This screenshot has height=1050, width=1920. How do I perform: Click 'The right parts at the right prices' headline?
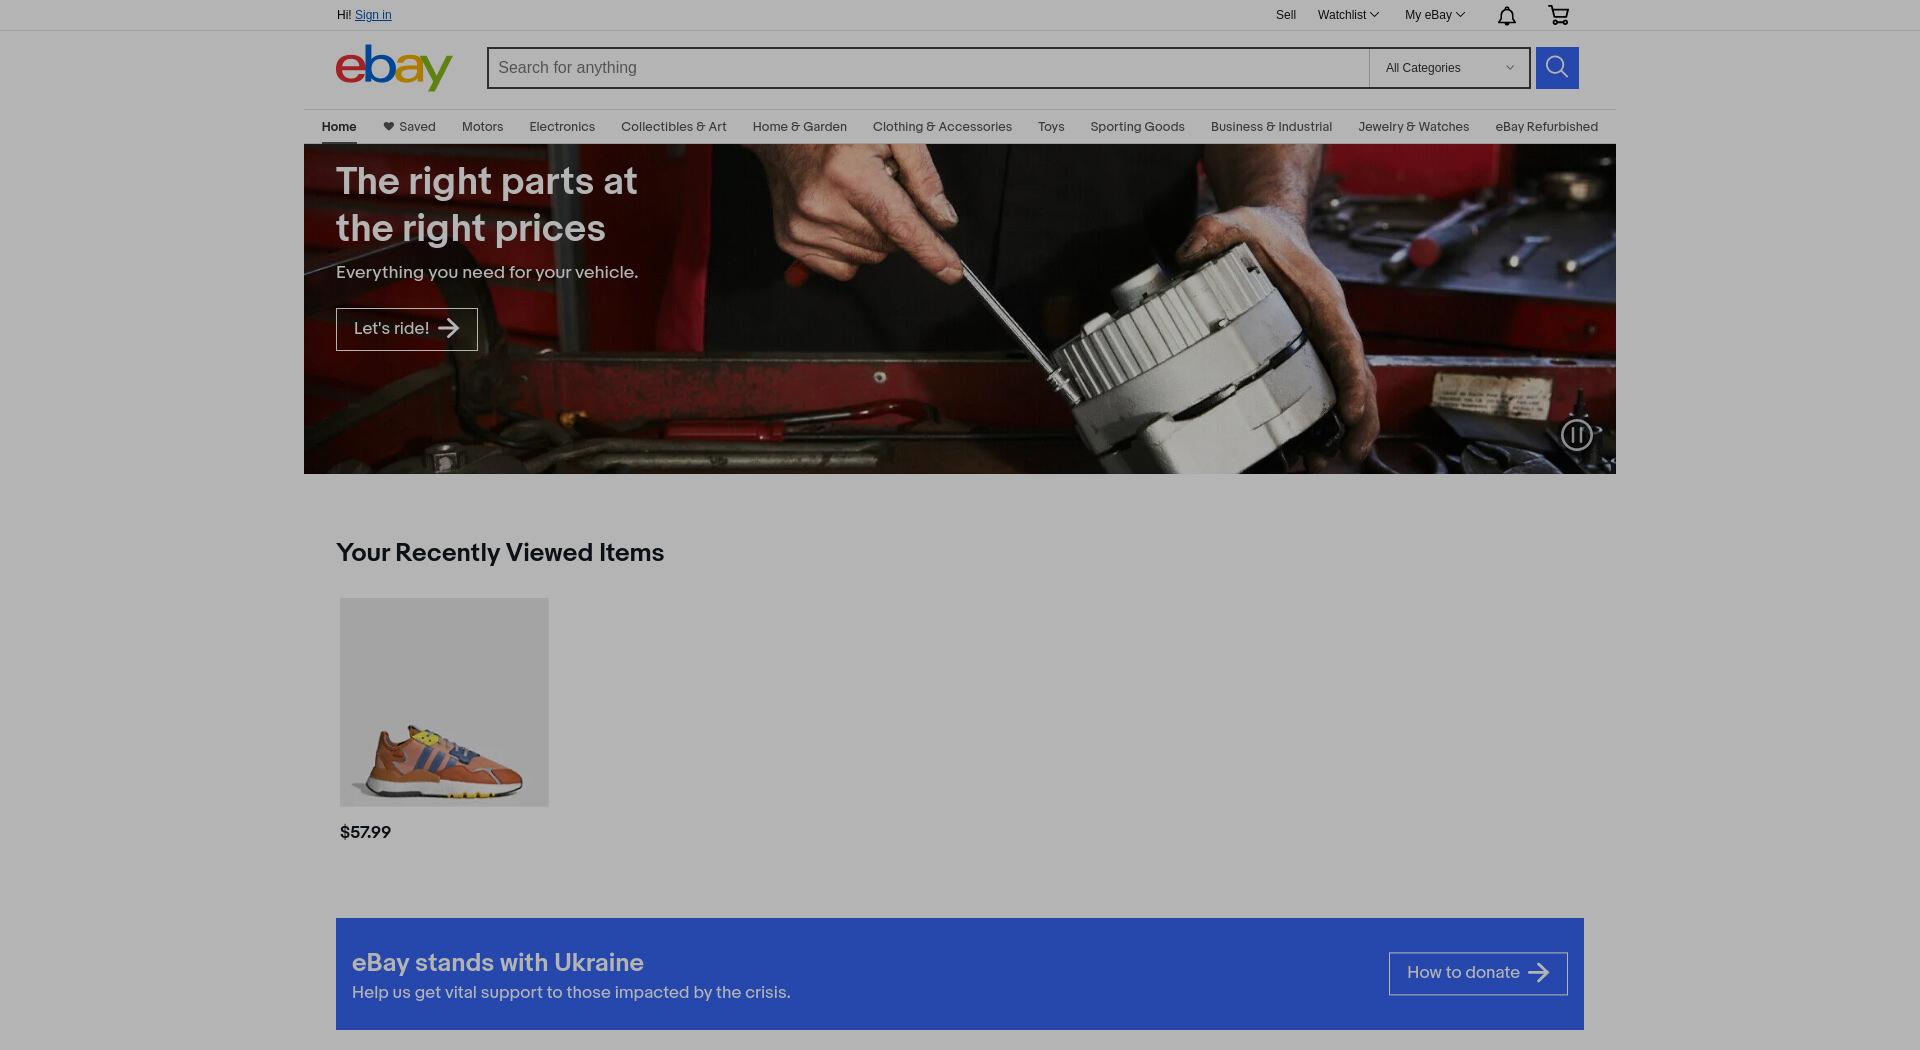point(486,205)
